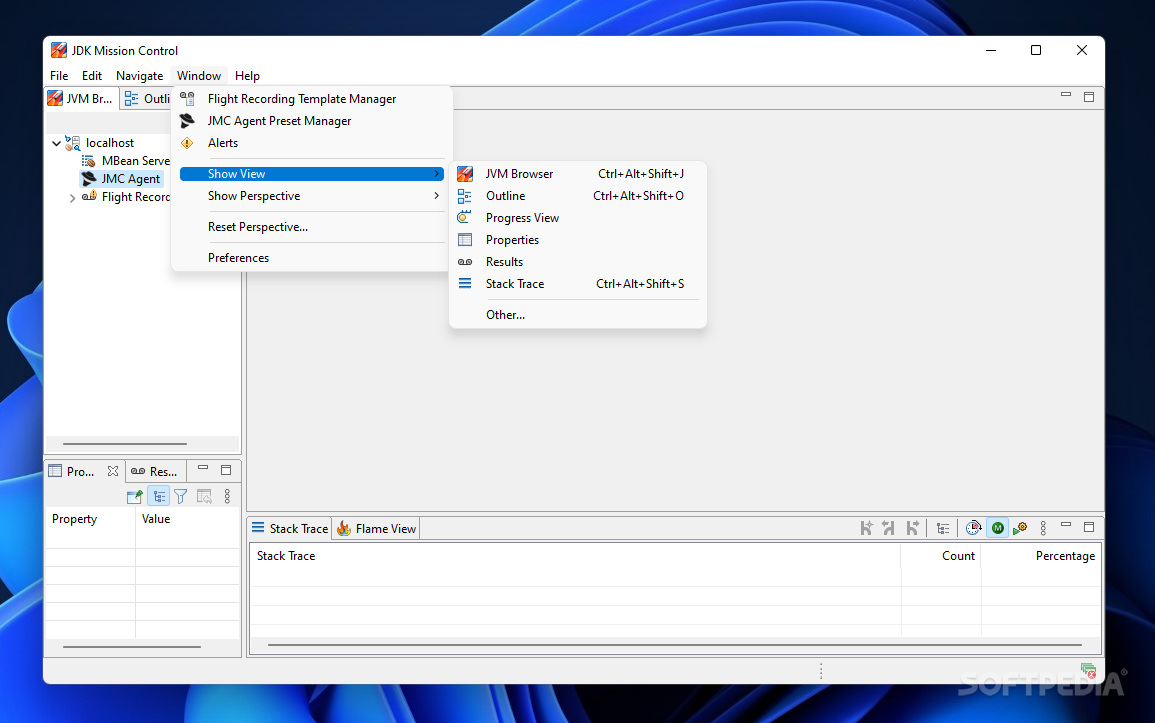Minimize the Stack Trace panel

click(x=1066, y=526)
